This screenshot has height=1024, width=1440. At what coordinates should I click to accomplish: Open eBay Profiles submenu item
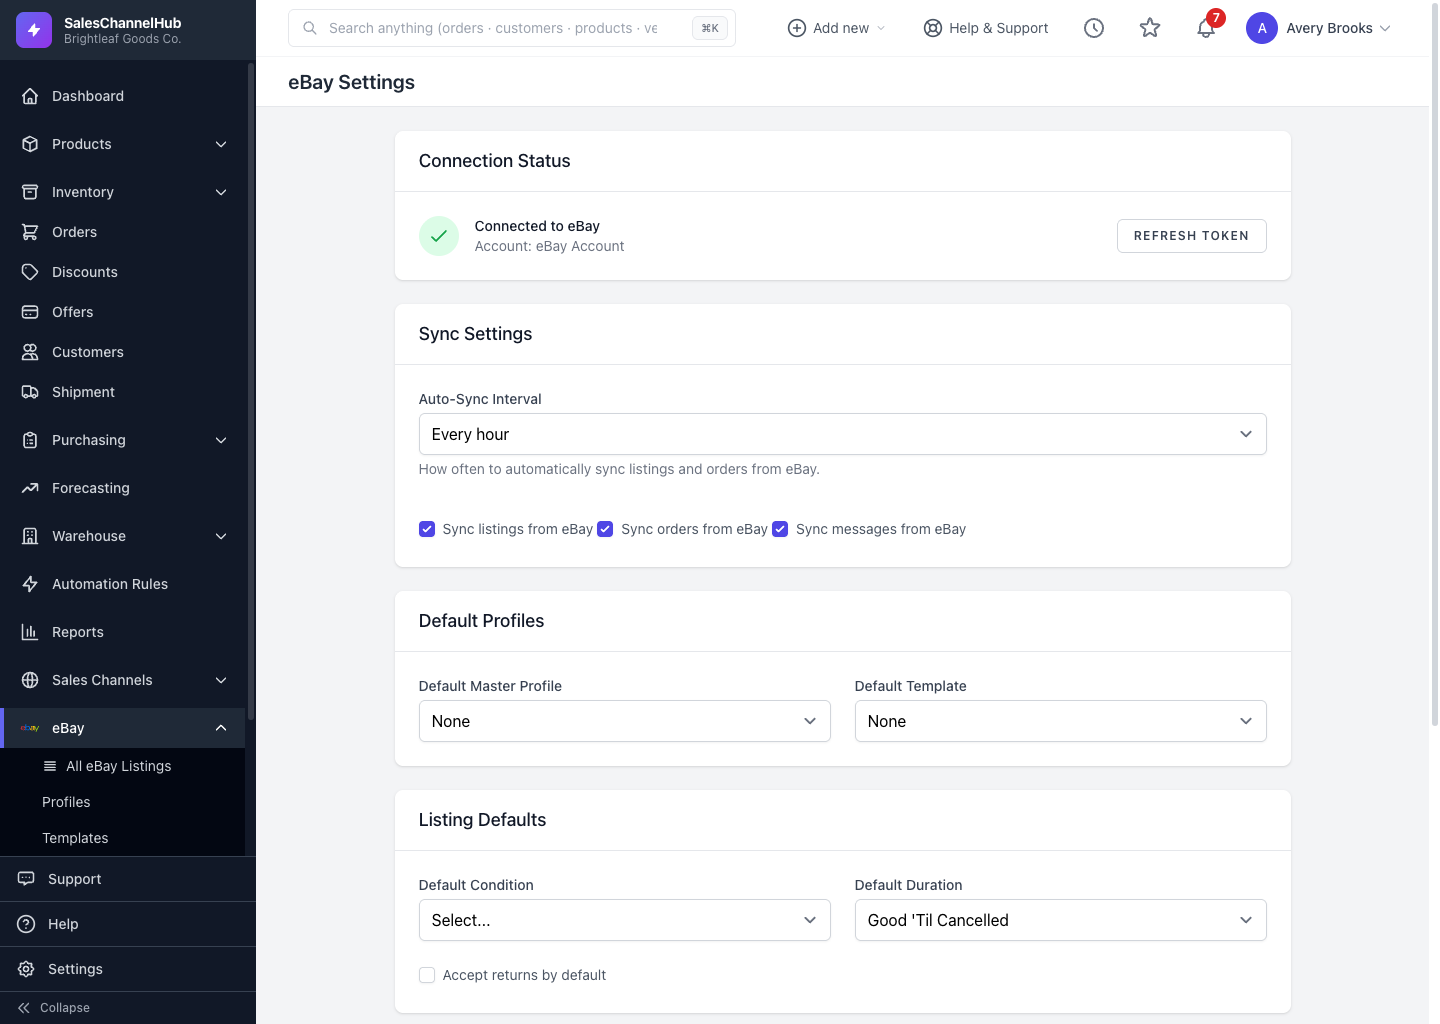click(x=122, y=802)
